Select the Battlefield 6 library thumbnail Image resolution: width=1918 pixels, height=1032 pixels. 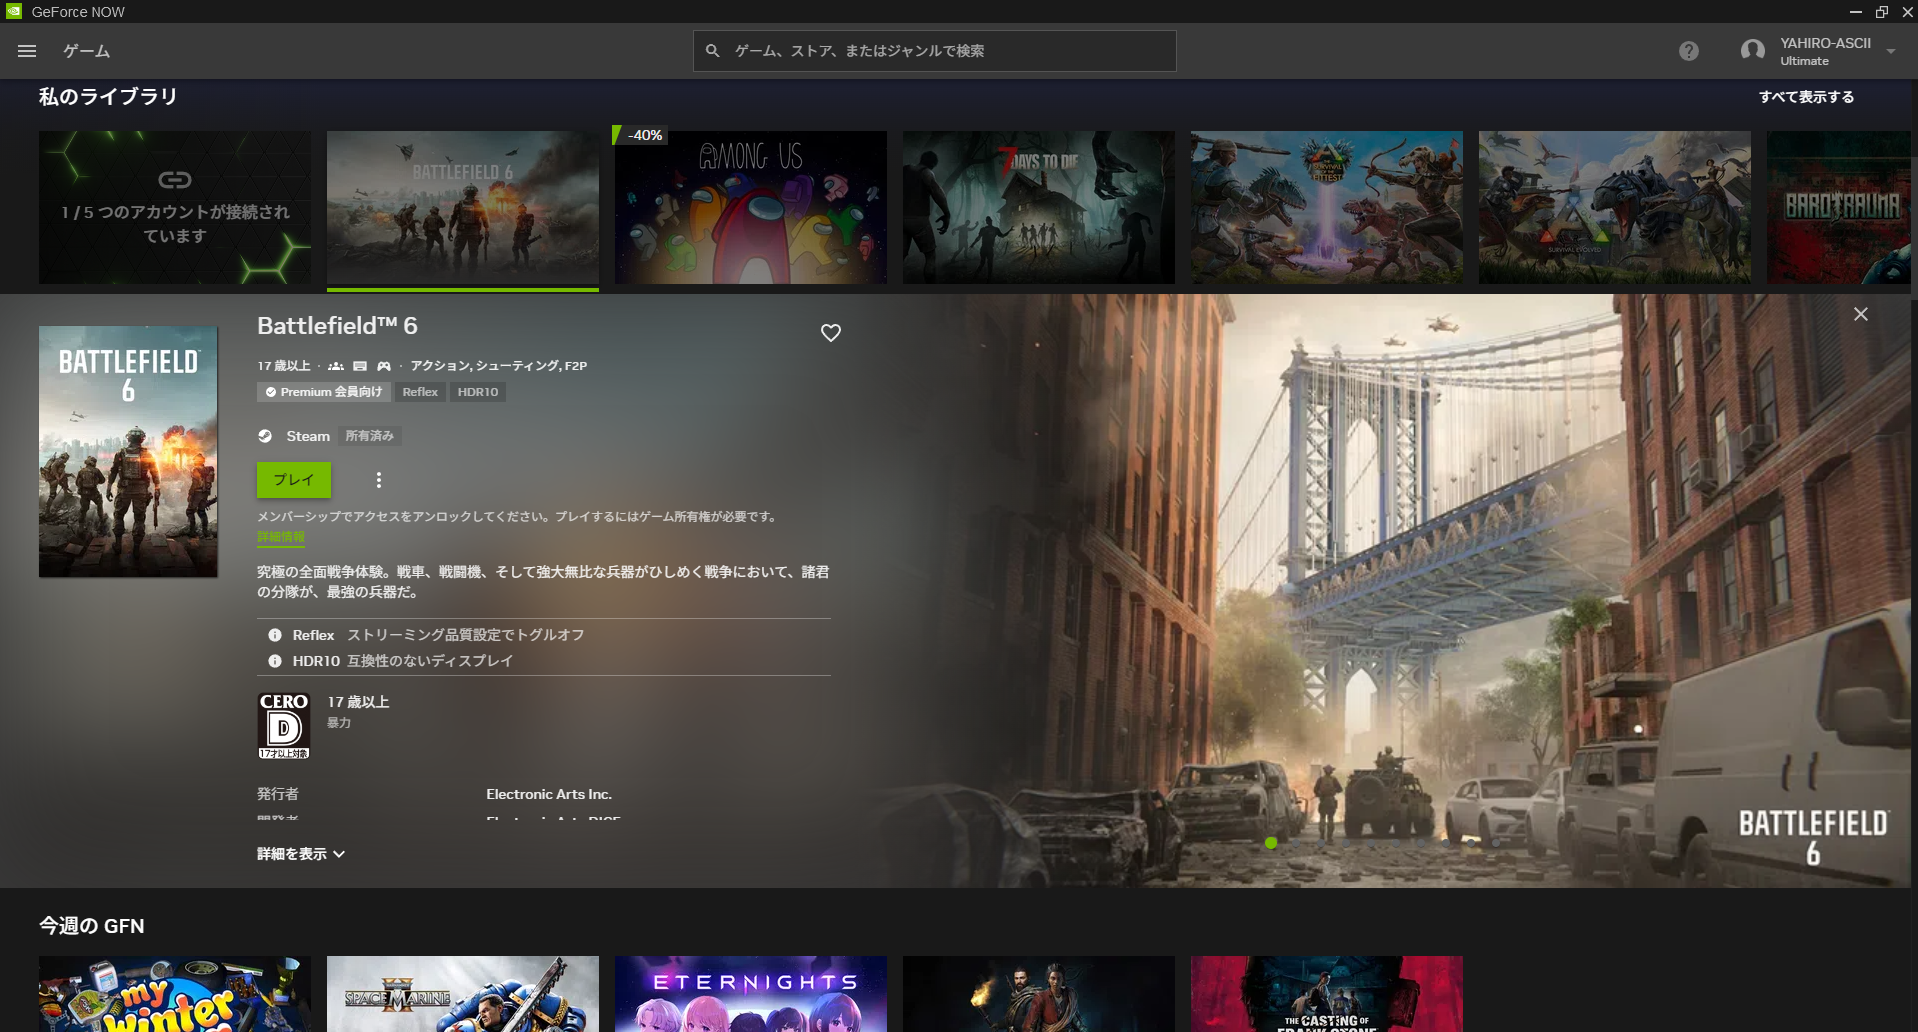pyautogui.click(x=463, y=207)
